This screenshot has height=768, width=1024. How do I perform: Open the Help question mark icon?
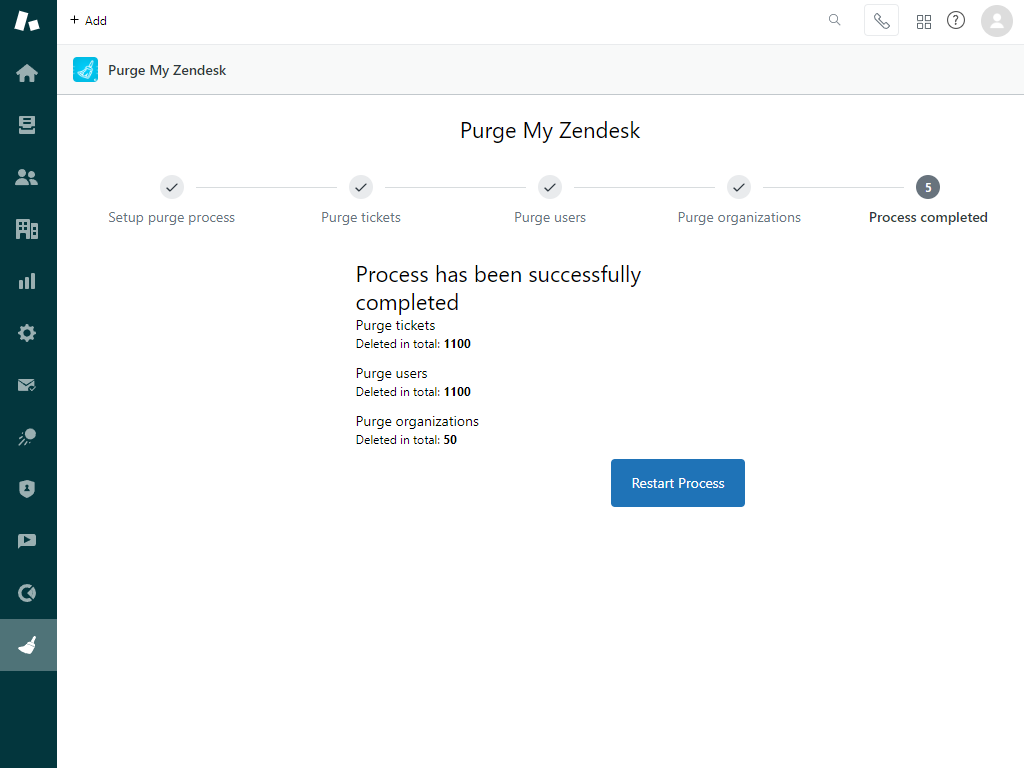coord(955,20)
